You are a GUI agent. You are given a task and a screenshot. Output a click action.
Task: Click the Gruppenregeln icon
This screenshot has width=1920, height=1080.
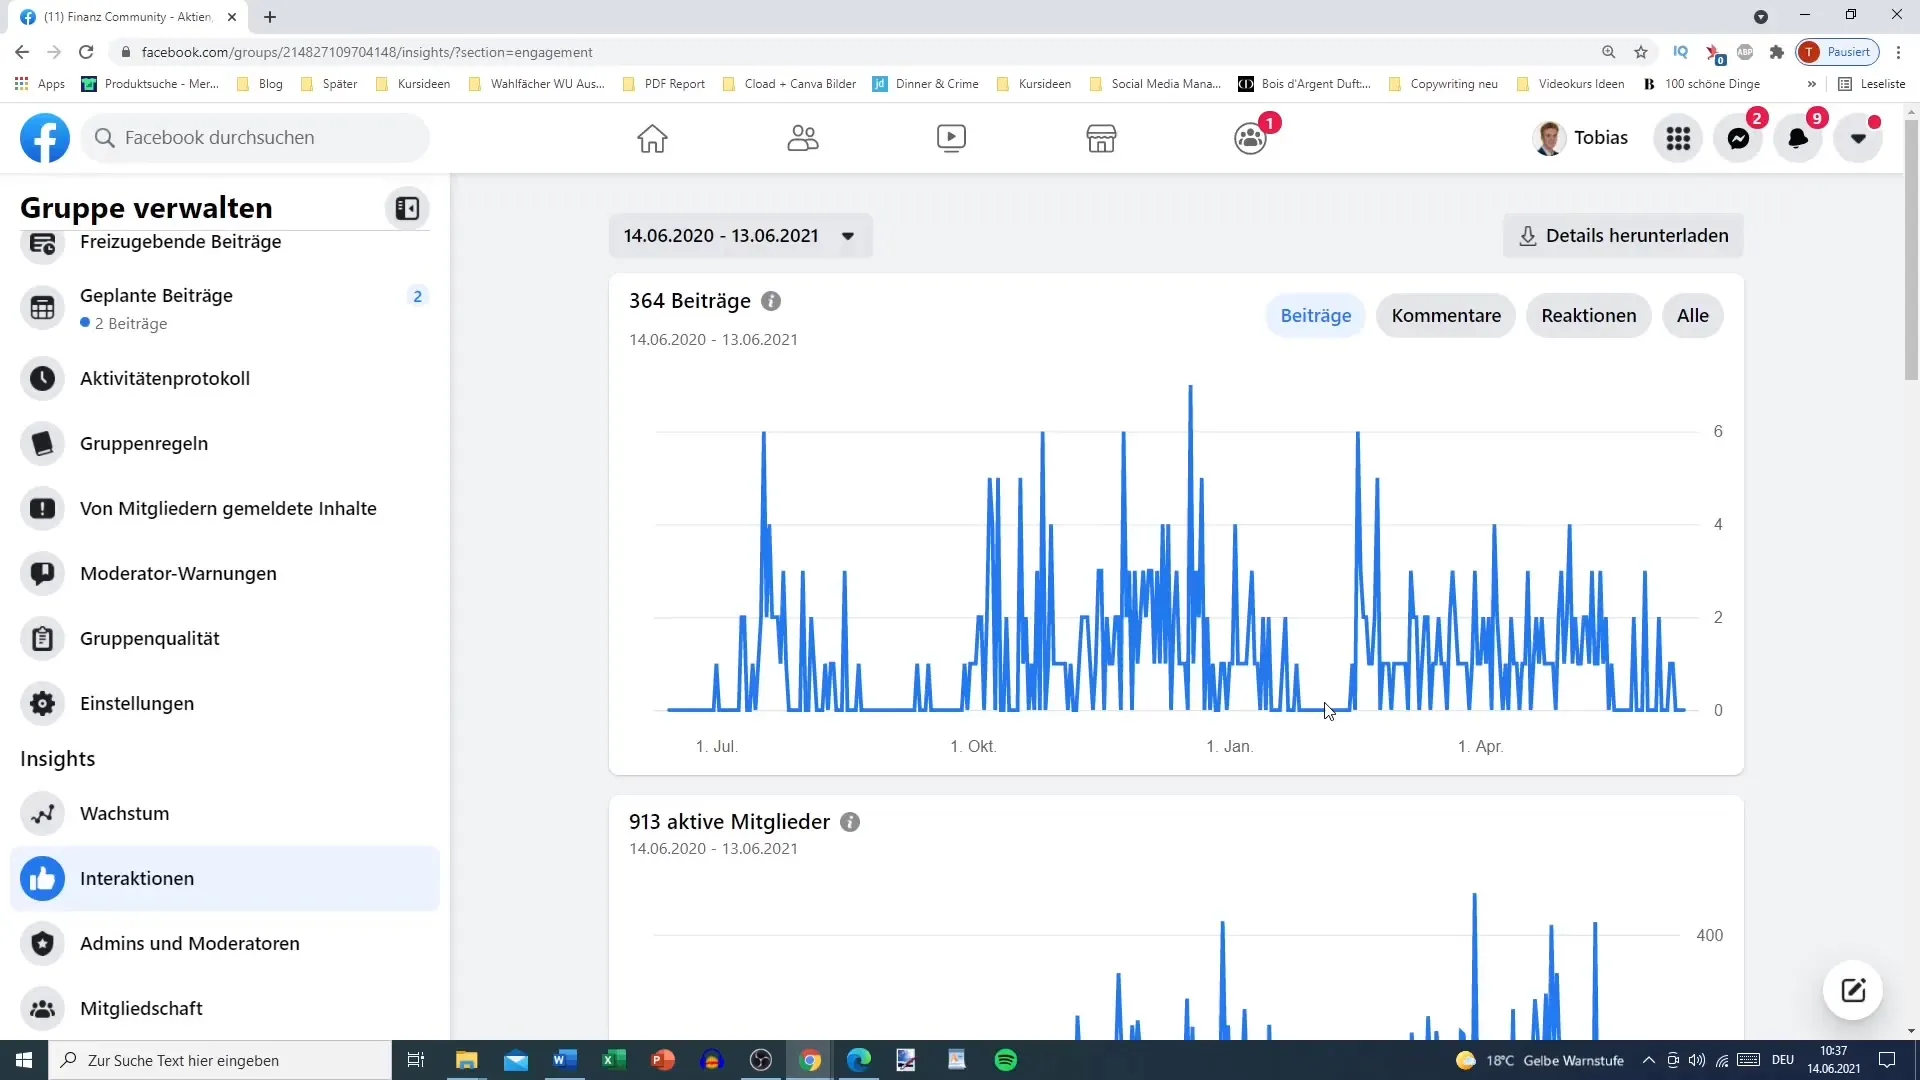pos(44,443)
